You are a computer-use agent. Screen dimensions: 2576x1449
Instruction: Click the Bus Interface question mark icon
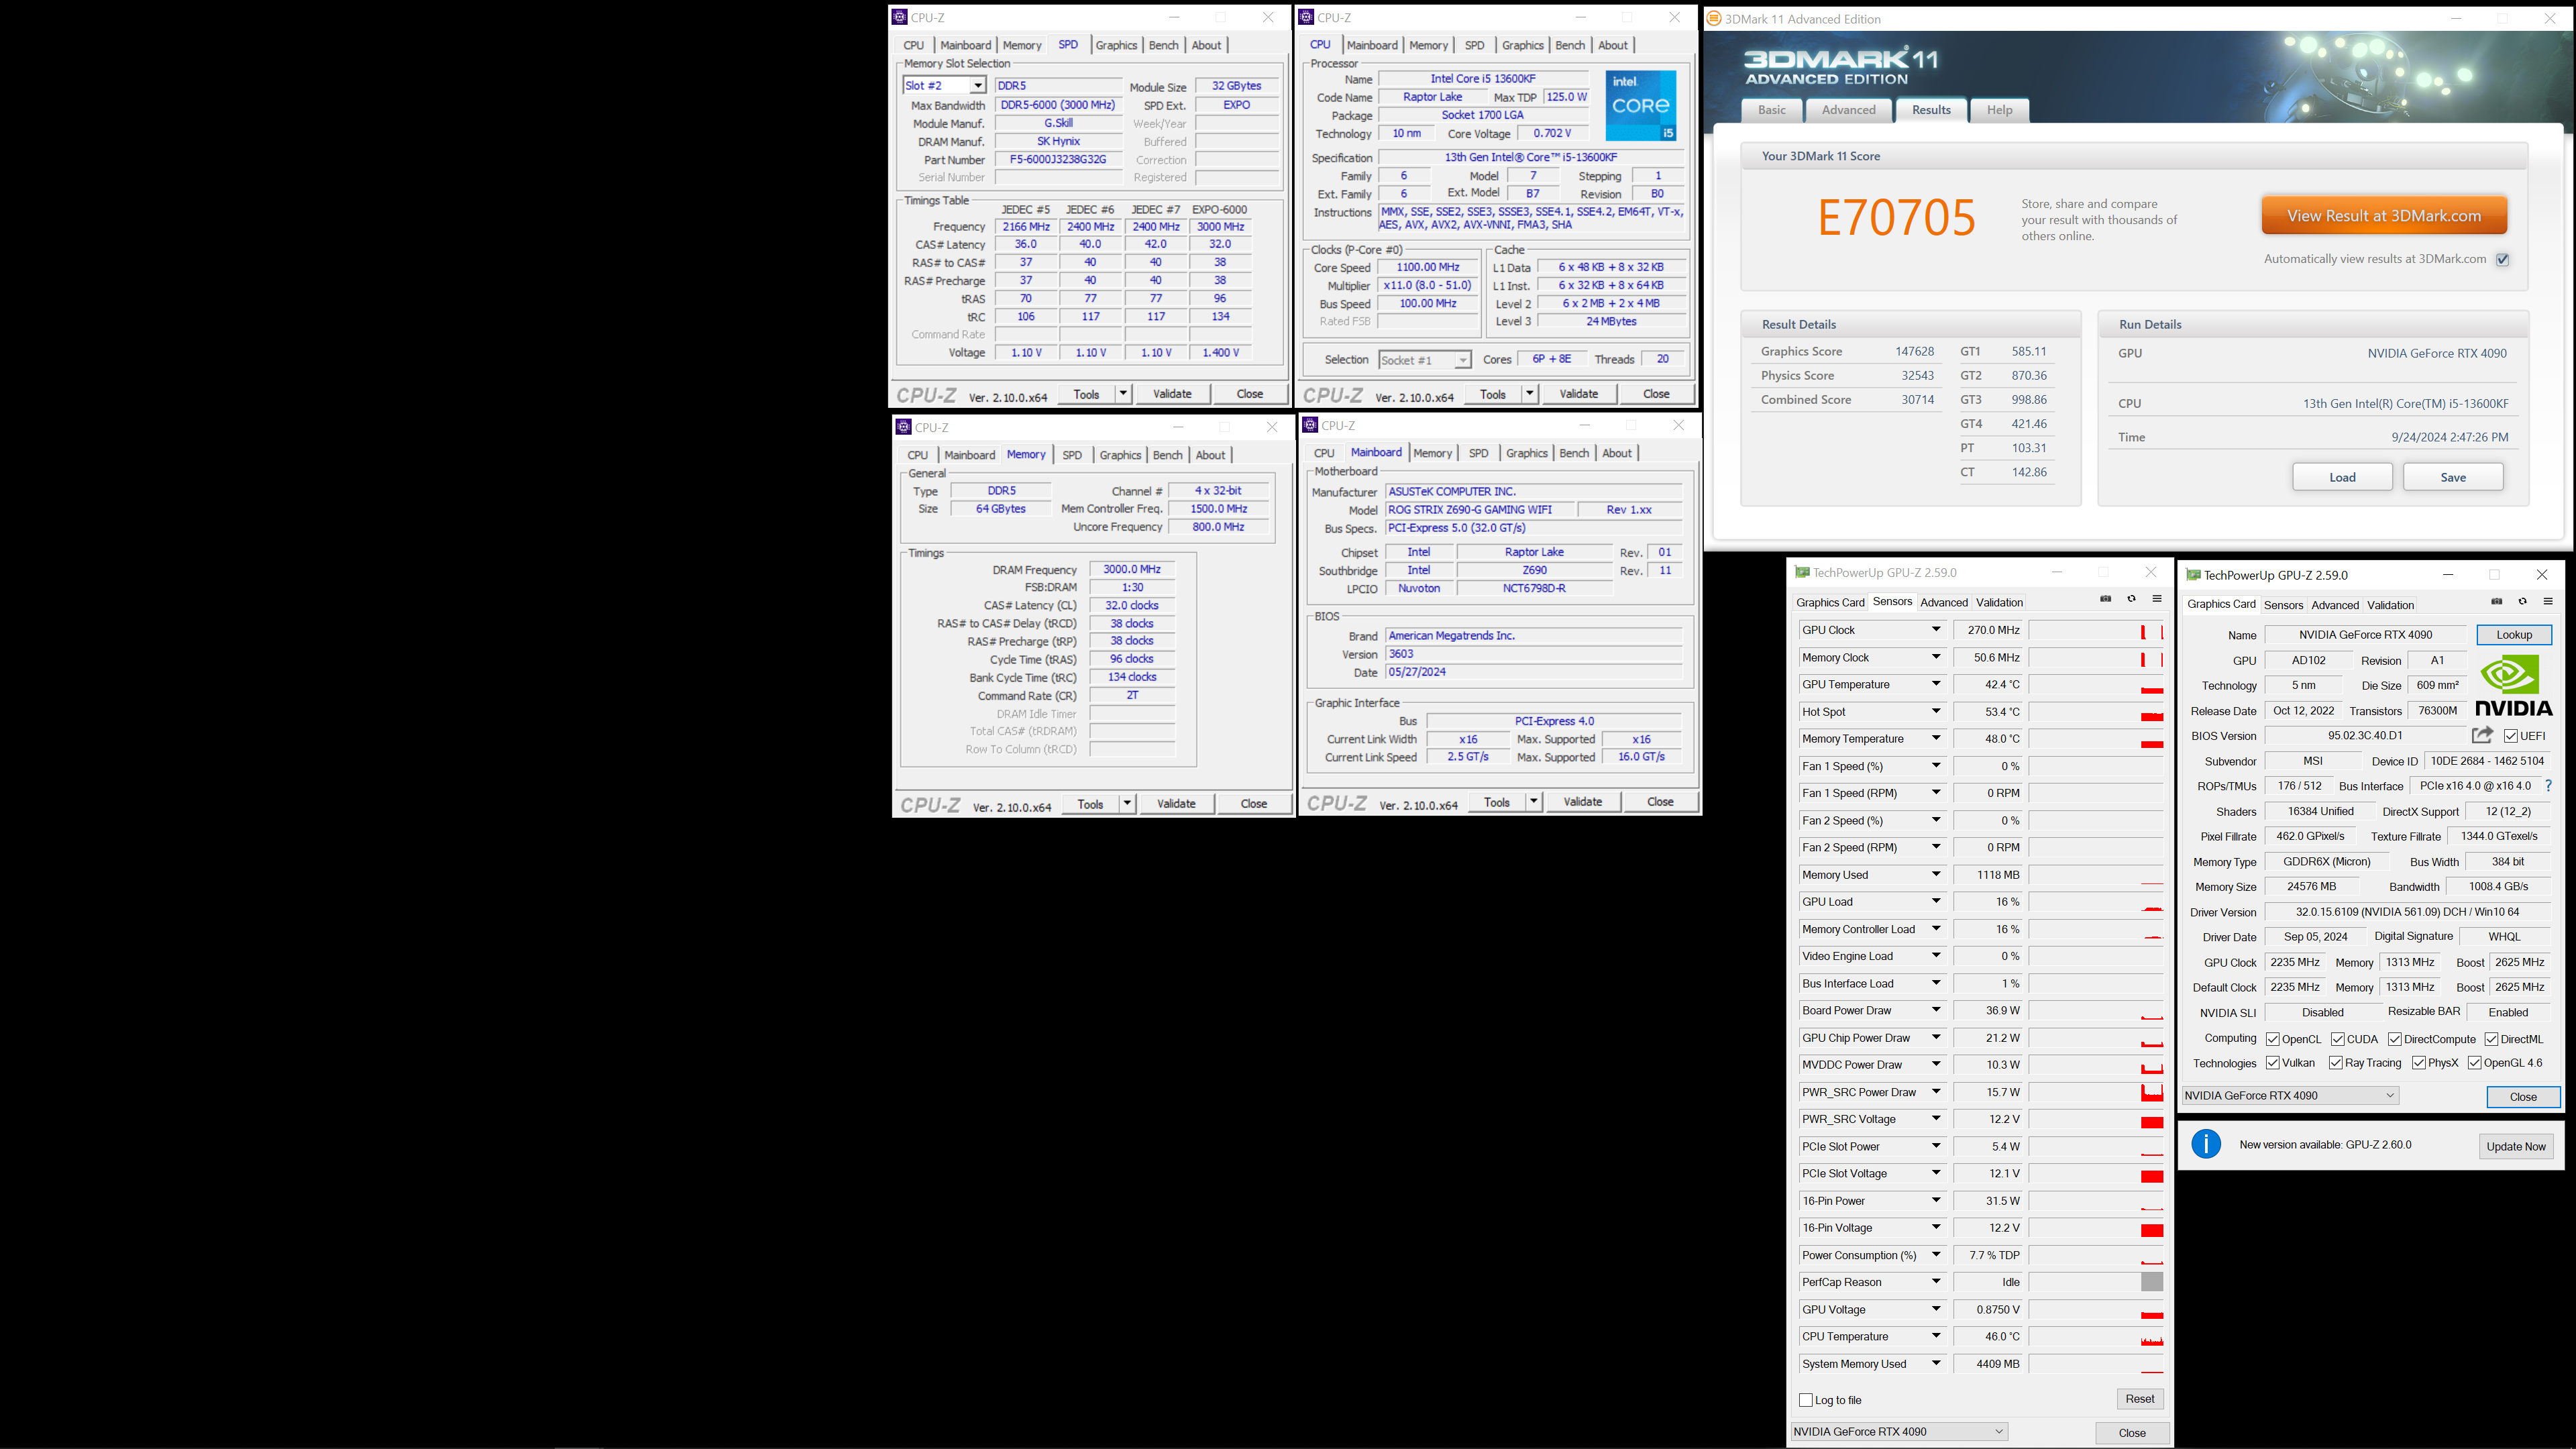2548,786
